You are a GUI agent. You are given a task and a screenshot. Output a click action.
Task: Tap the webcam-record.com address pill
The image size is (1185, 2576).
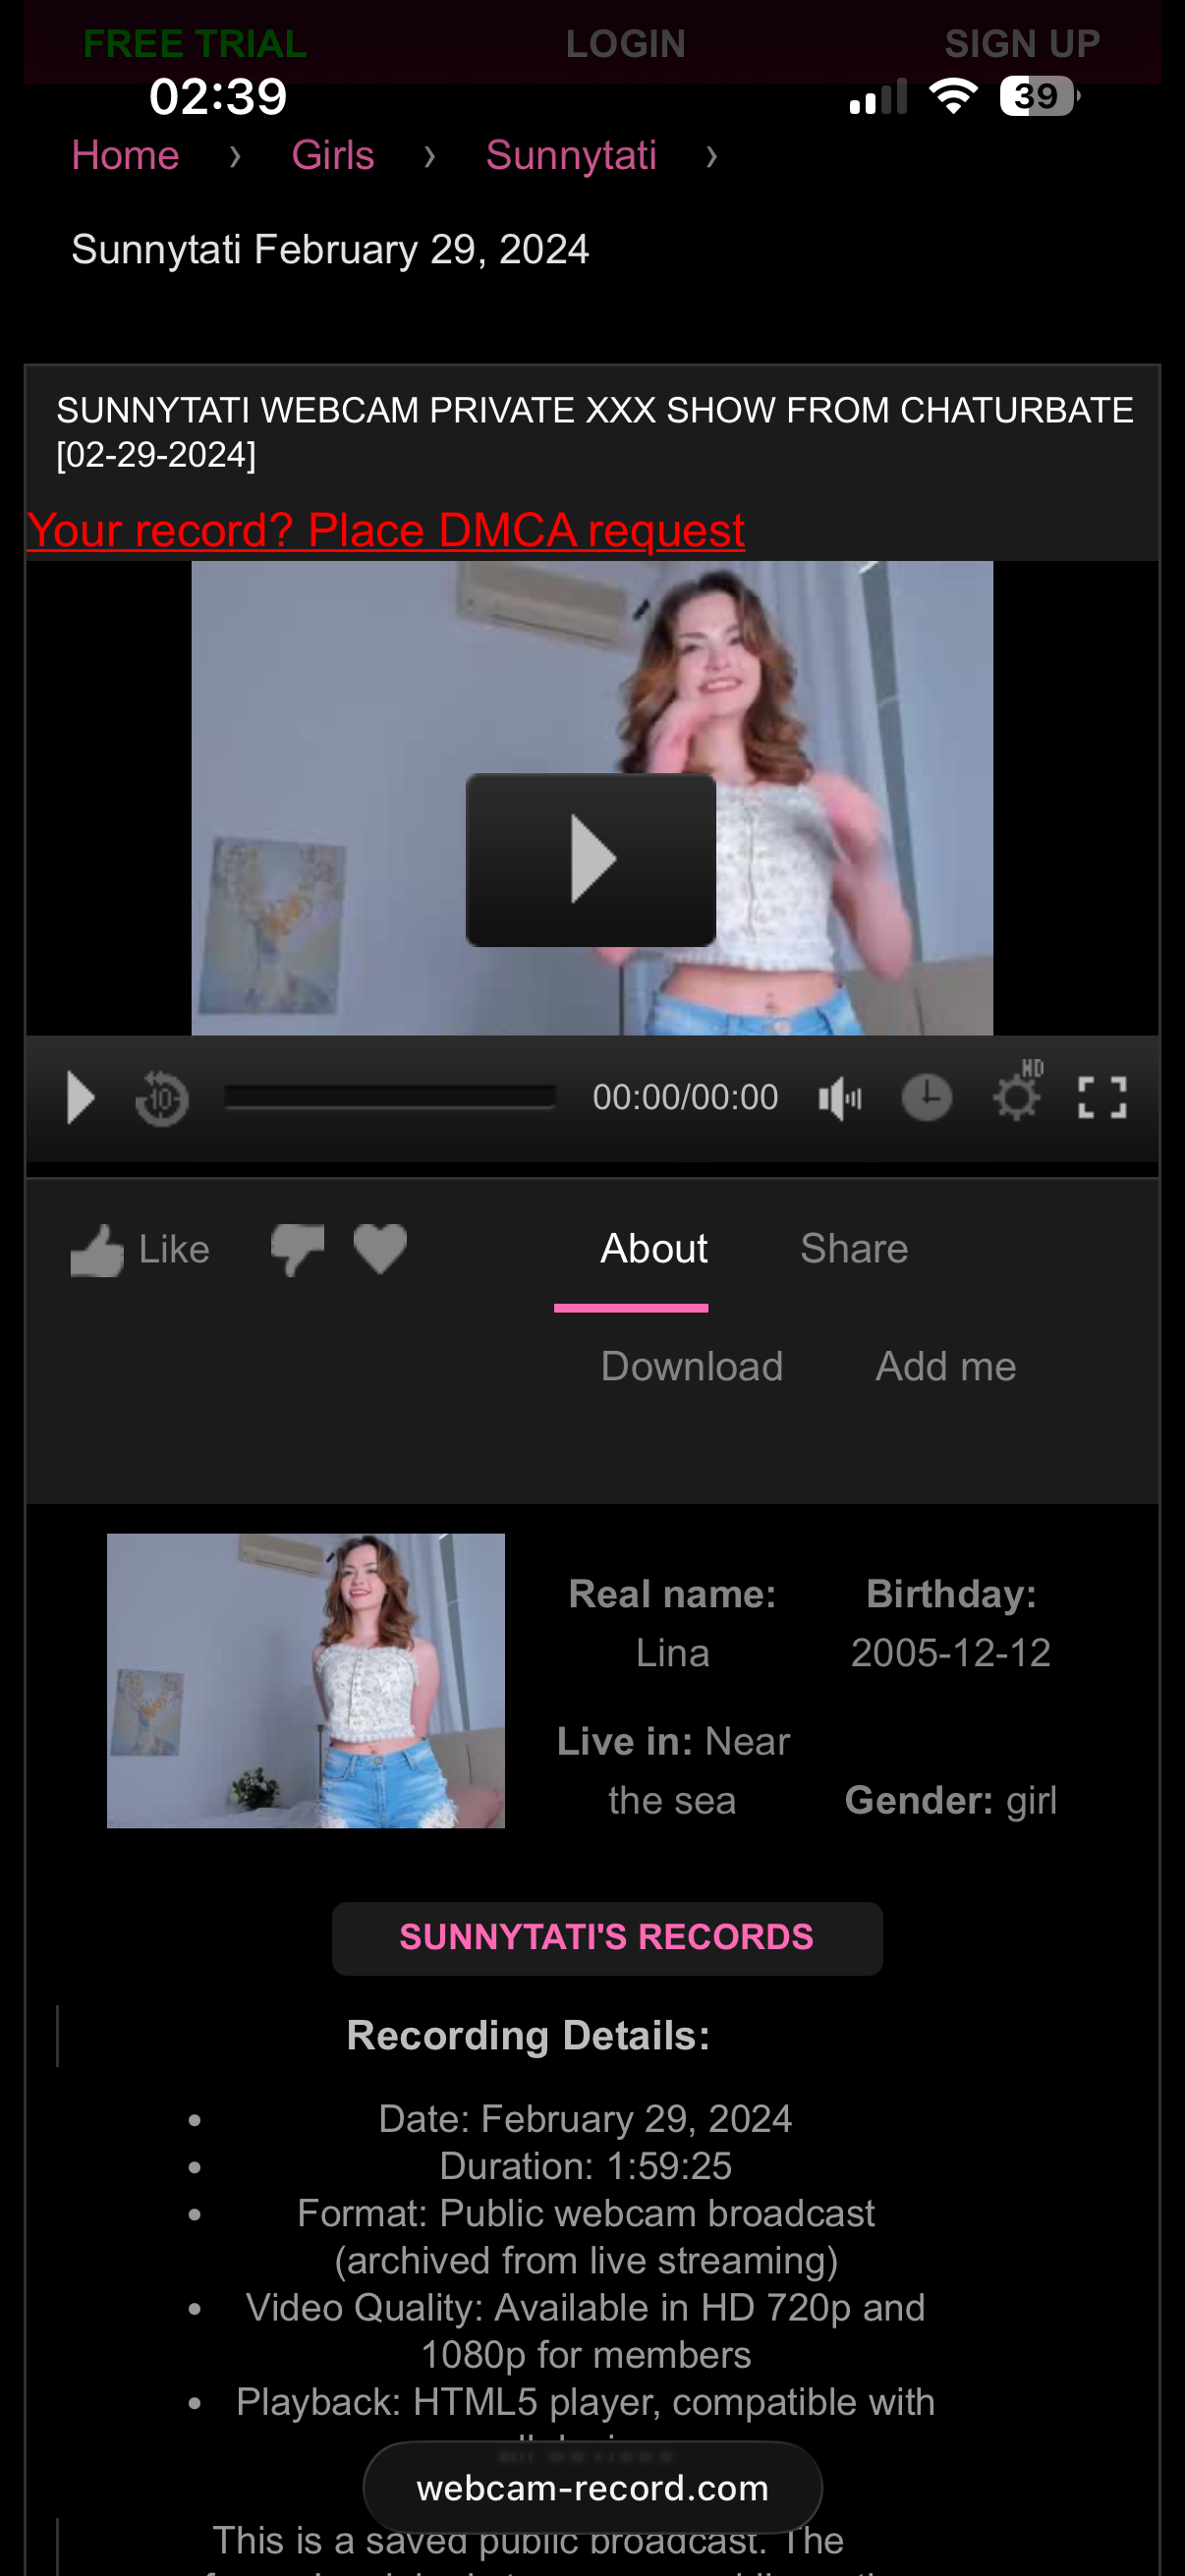click(x=593, y=2487)
